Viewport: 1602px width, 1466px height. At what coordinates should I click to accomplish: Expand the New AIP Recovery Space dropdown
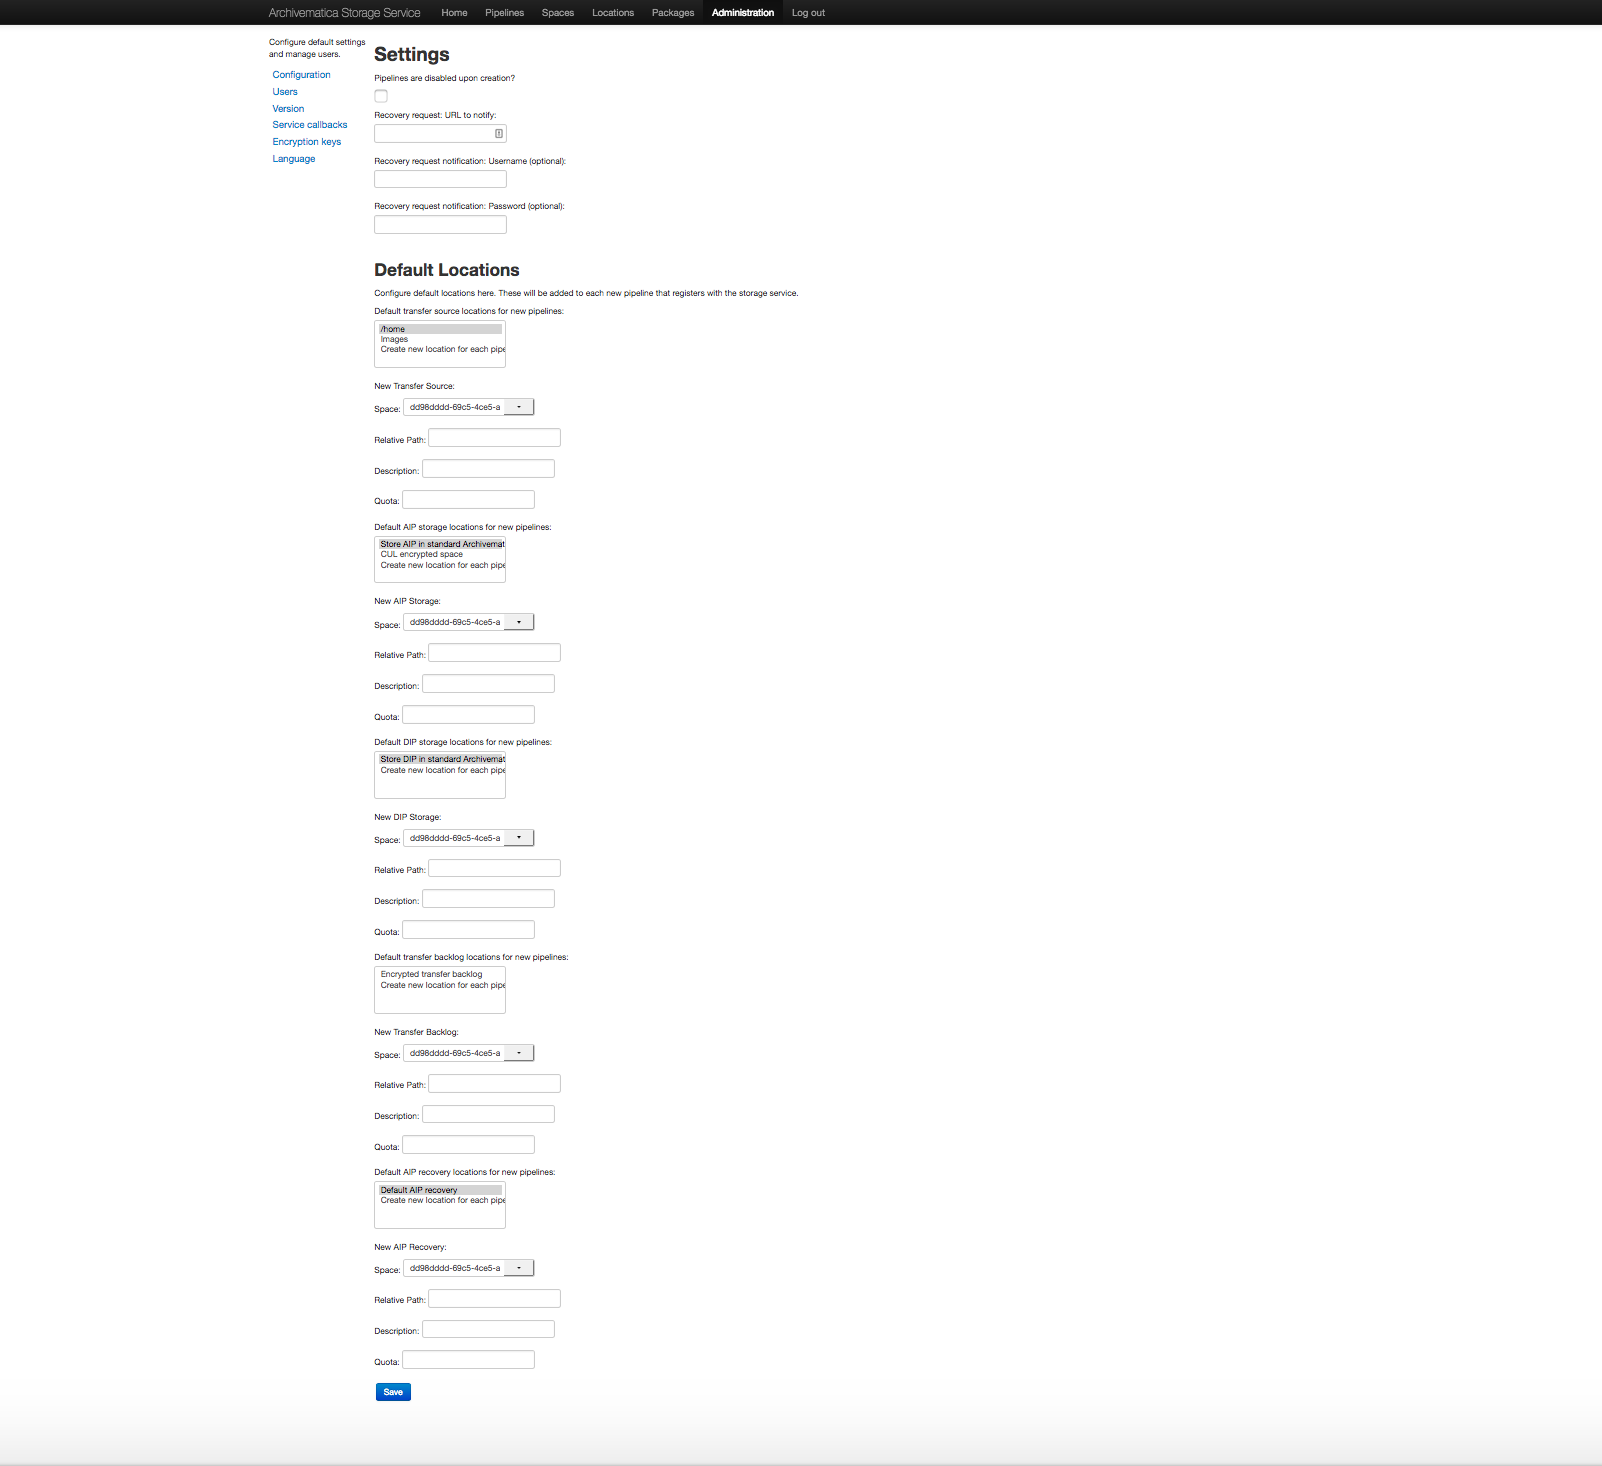pos(468,1268)
